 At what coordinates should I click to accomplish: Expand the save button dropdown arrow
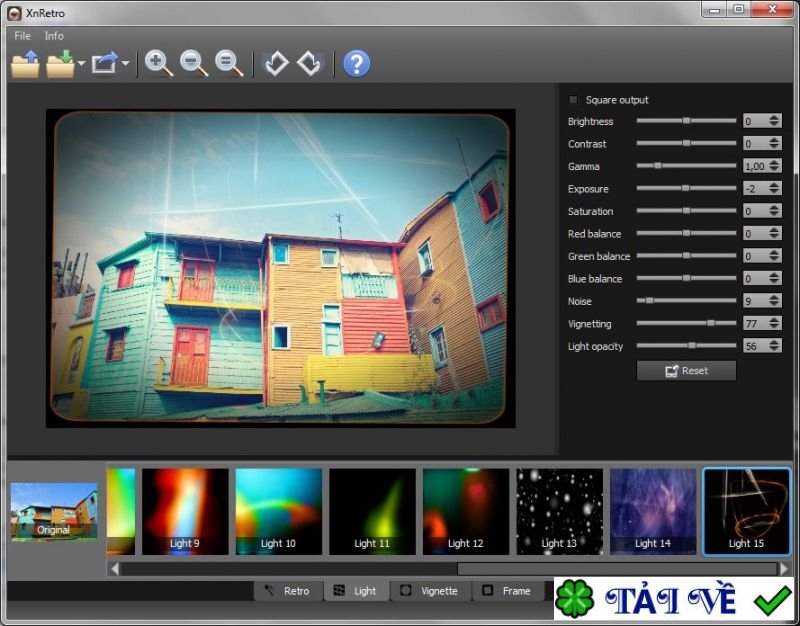pyautogui.click(x=81, y=65)
